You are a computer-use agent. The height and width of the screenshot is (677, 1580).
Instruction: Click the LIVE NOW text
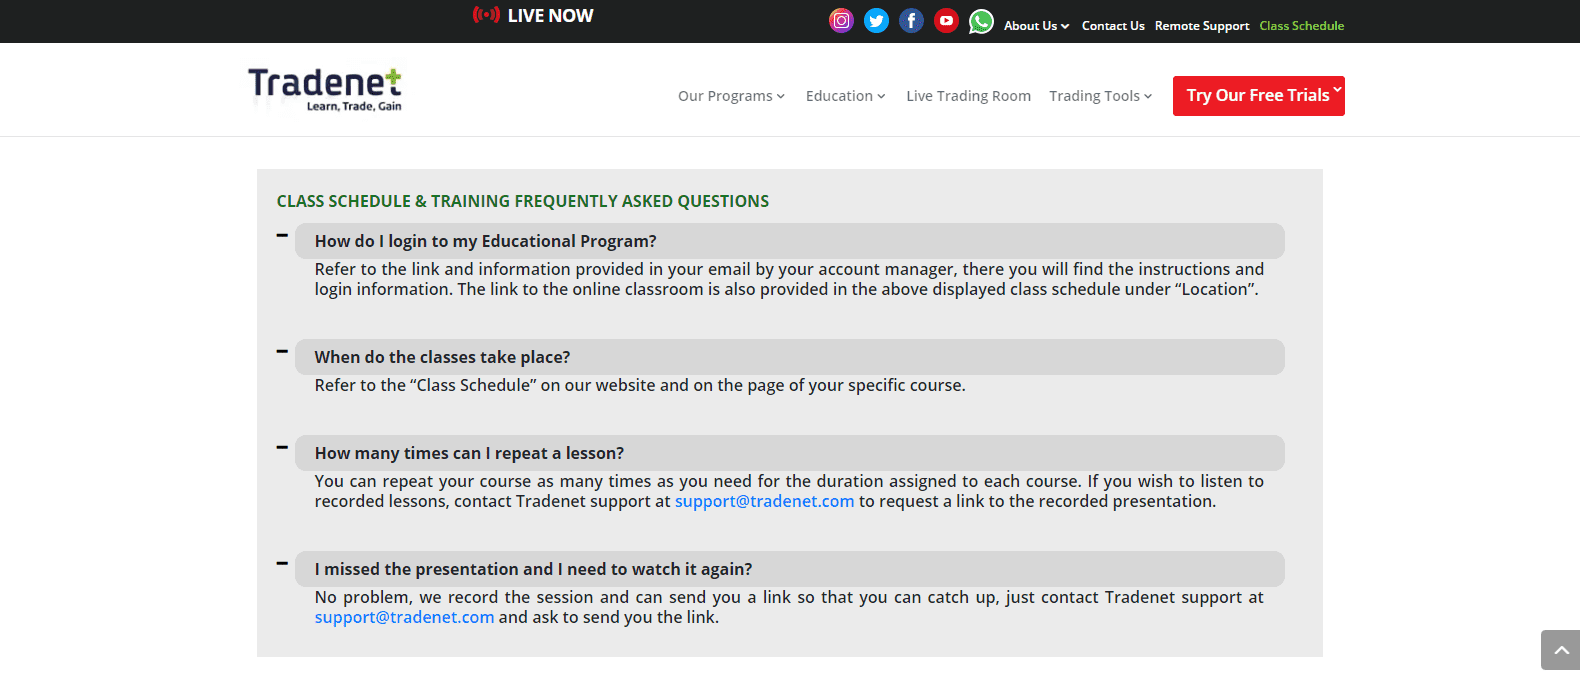tap(550, 15)
